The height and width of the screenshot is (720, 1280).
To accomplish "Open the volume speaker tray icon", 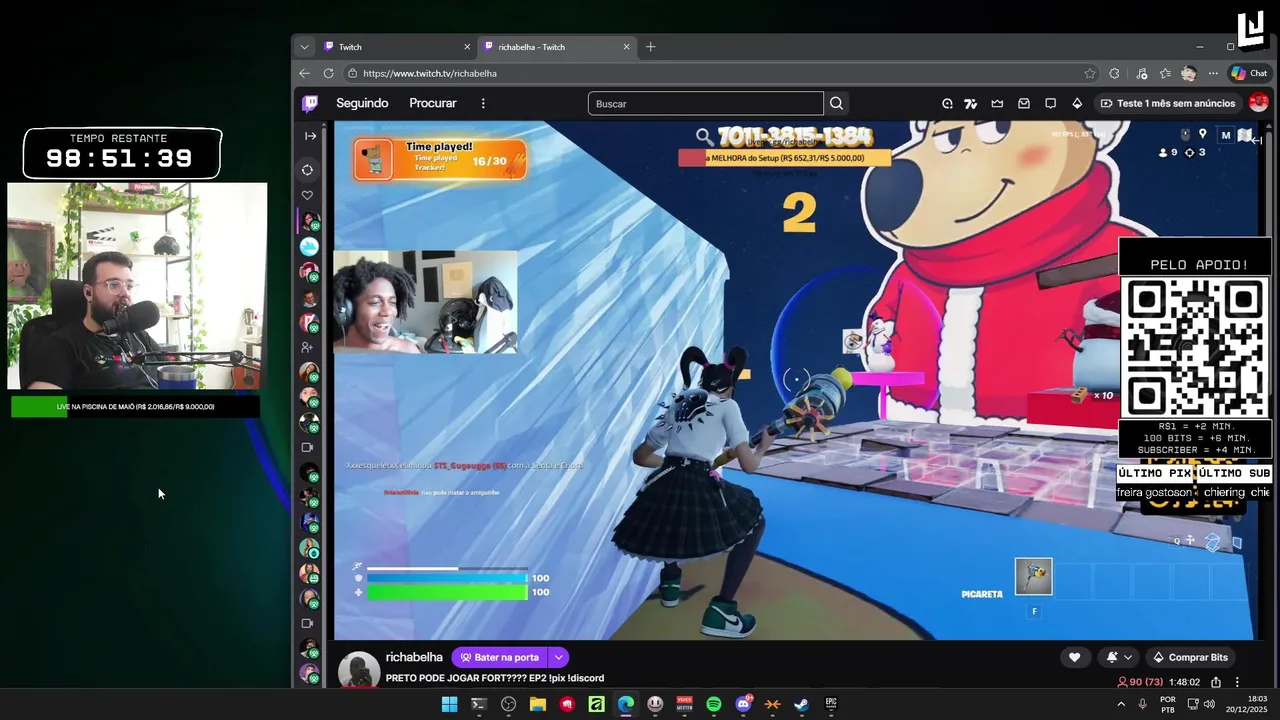I will [x=1209, y=704].
